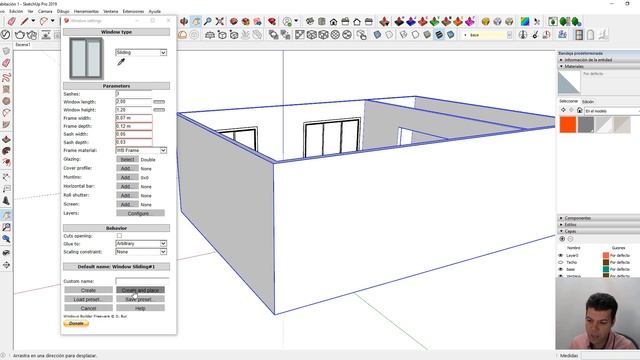Screen dimensions: 640x360
Task: Click the Load preset button
Action: (88, 299)
